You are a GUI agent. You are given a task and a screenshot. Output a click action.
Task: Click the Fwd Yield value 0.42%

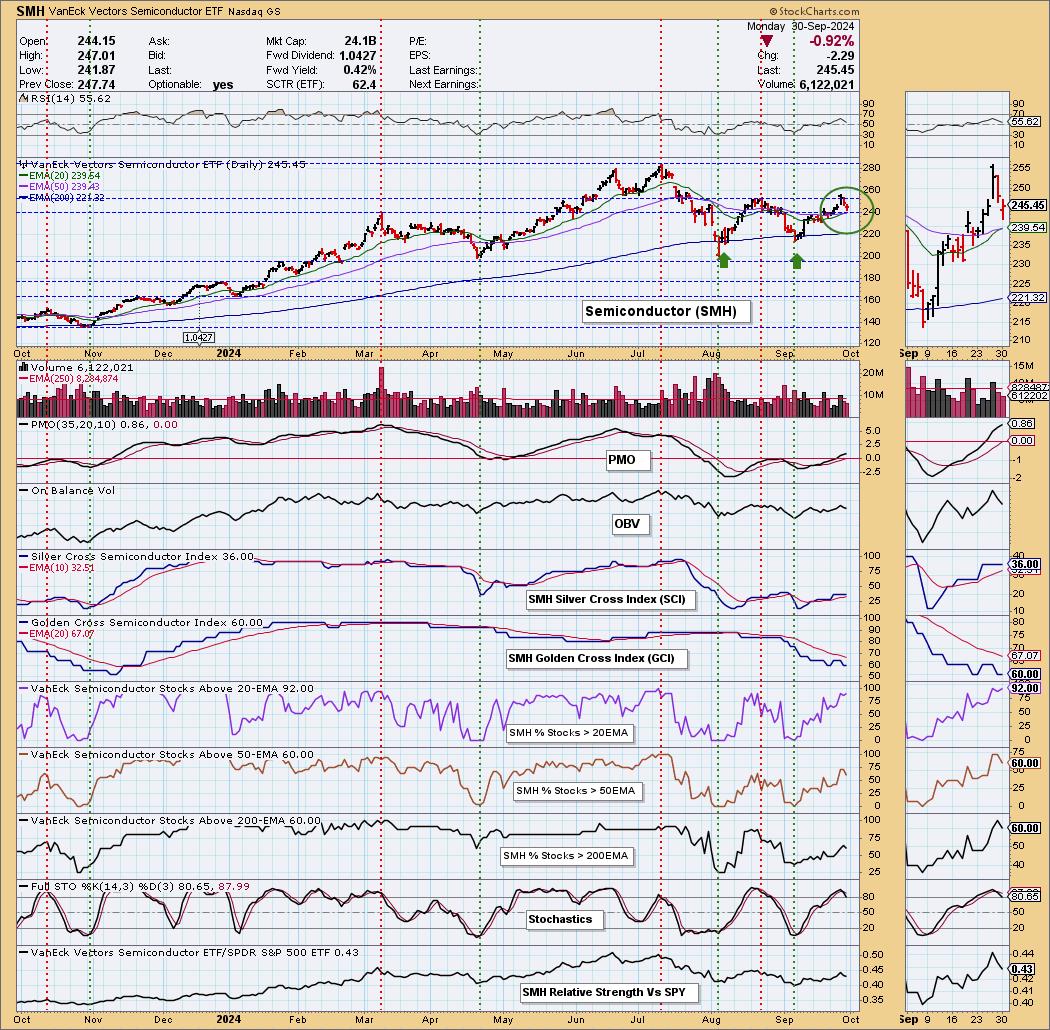tap(360, 70)
